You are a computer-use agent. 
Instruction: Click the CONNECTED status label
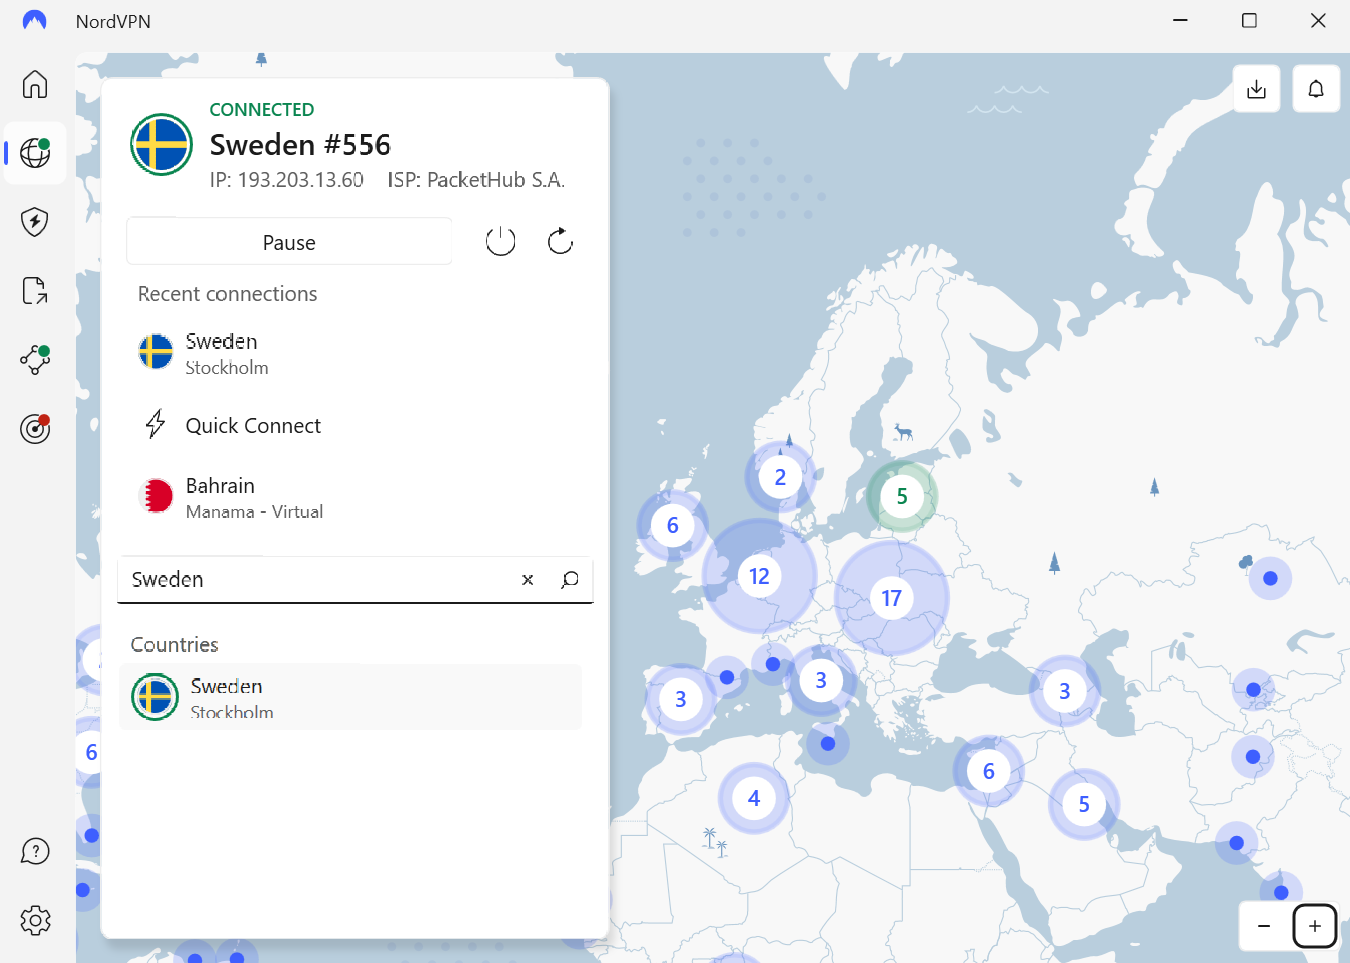[262, 110]
